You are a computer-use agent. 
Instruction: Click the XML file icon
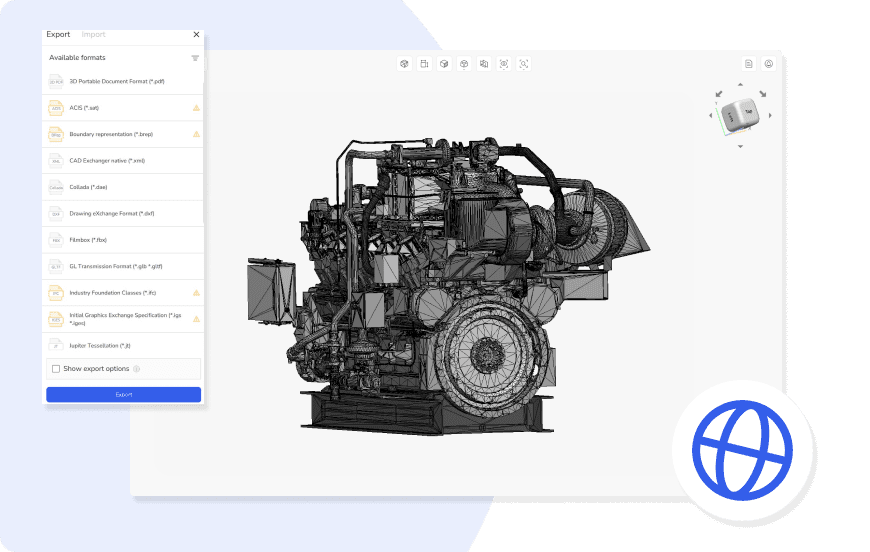[56, 161]
